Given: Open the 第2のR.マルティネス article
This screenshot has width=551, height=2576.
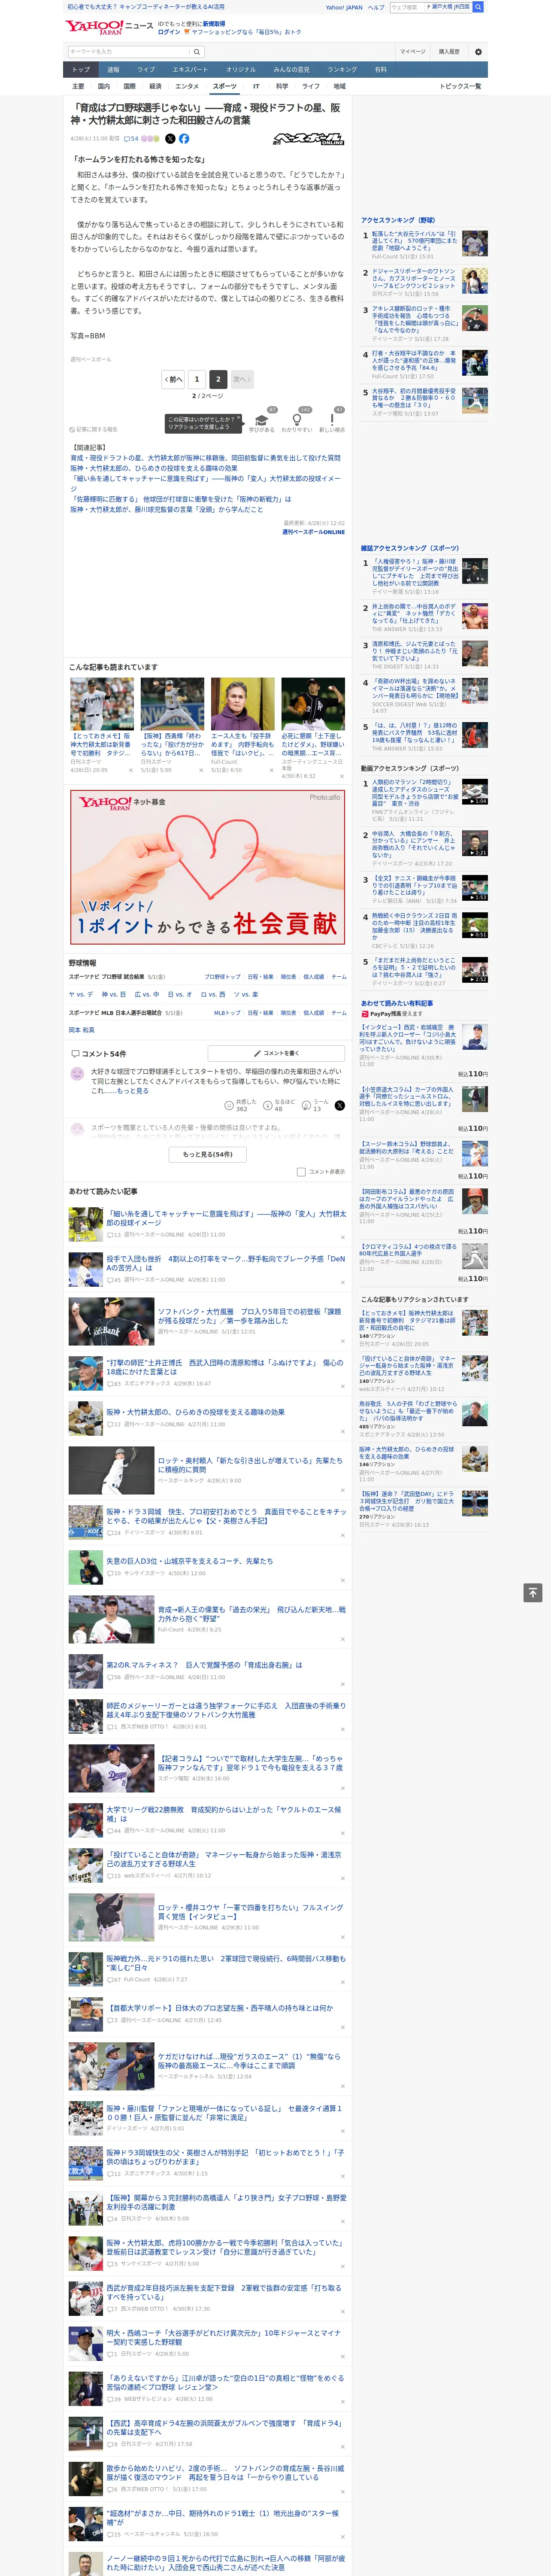Looking at the screenshot, I should click(x=204, y=1665).
